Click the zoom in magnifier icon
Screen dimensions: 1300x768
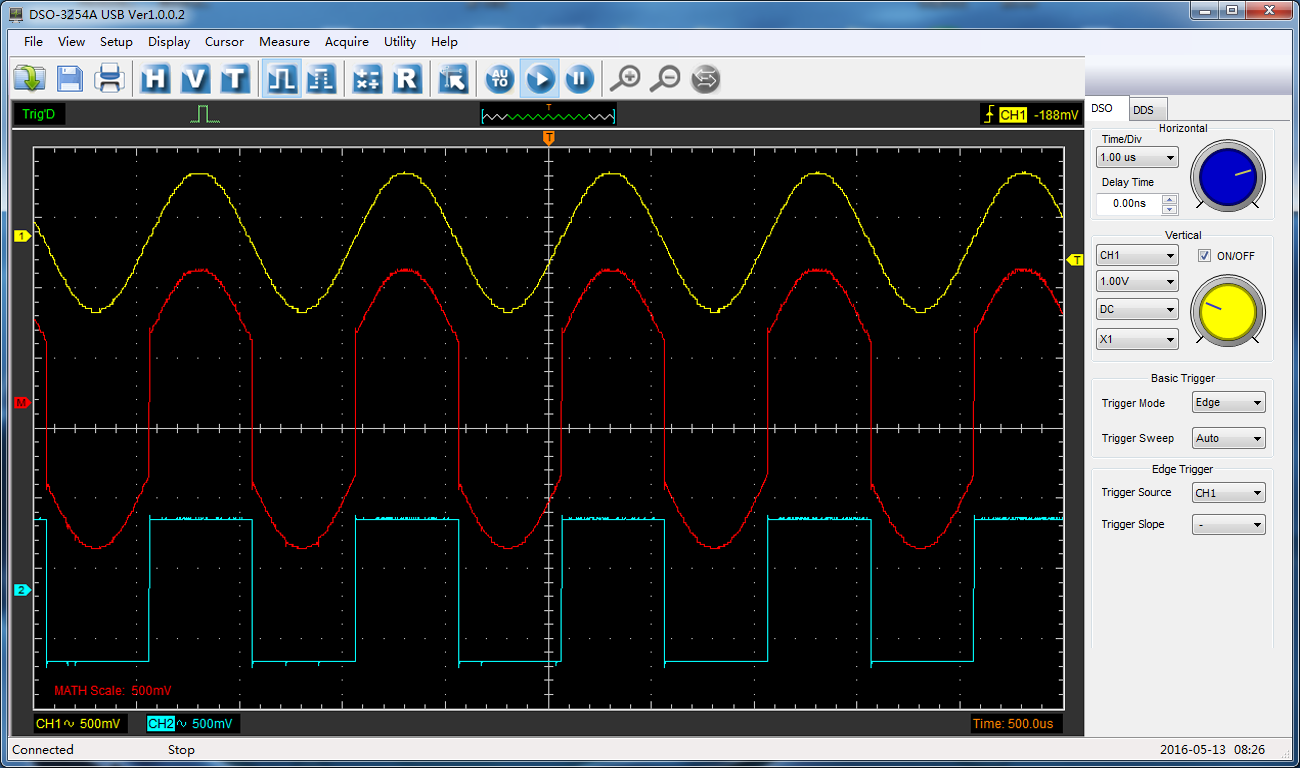click(x=626, y=79)
